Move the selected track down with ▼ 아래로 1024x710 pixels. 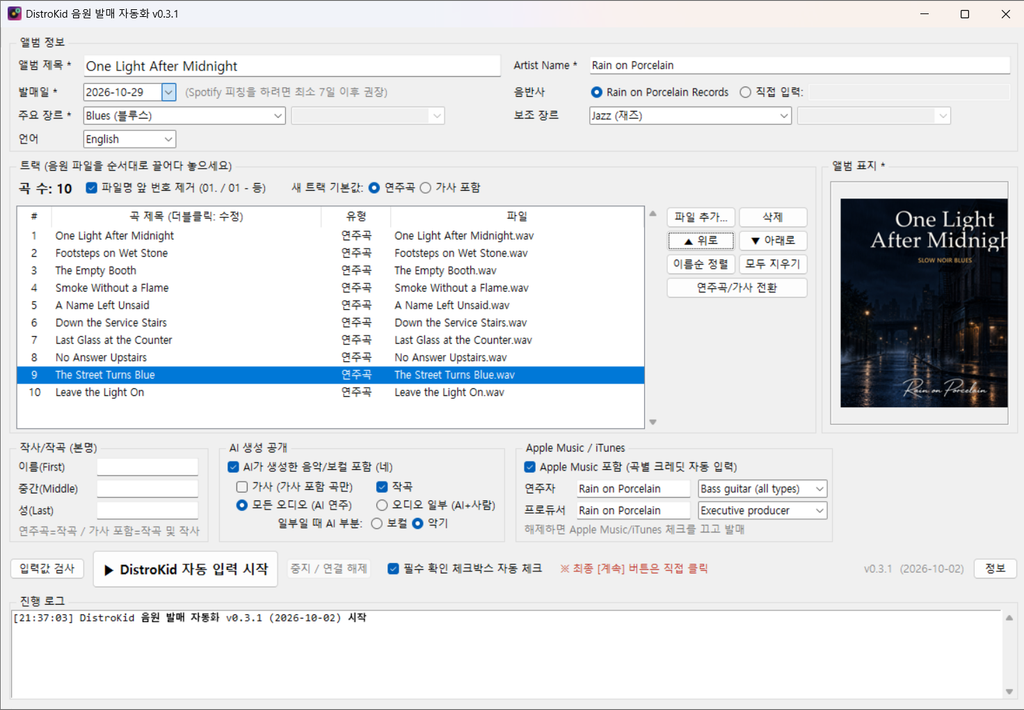click(773, 240)
